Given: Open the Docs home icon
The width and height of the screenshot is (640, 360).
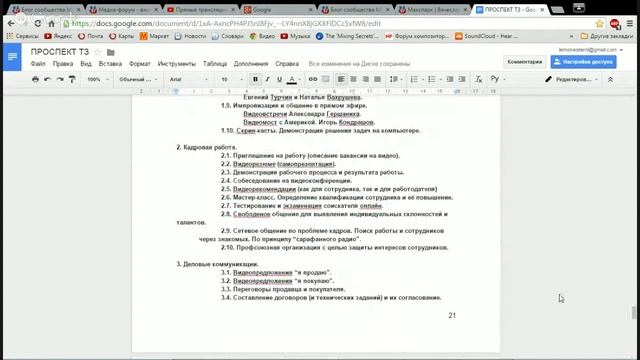Looking at the screenshot, I should coord(12,57).
